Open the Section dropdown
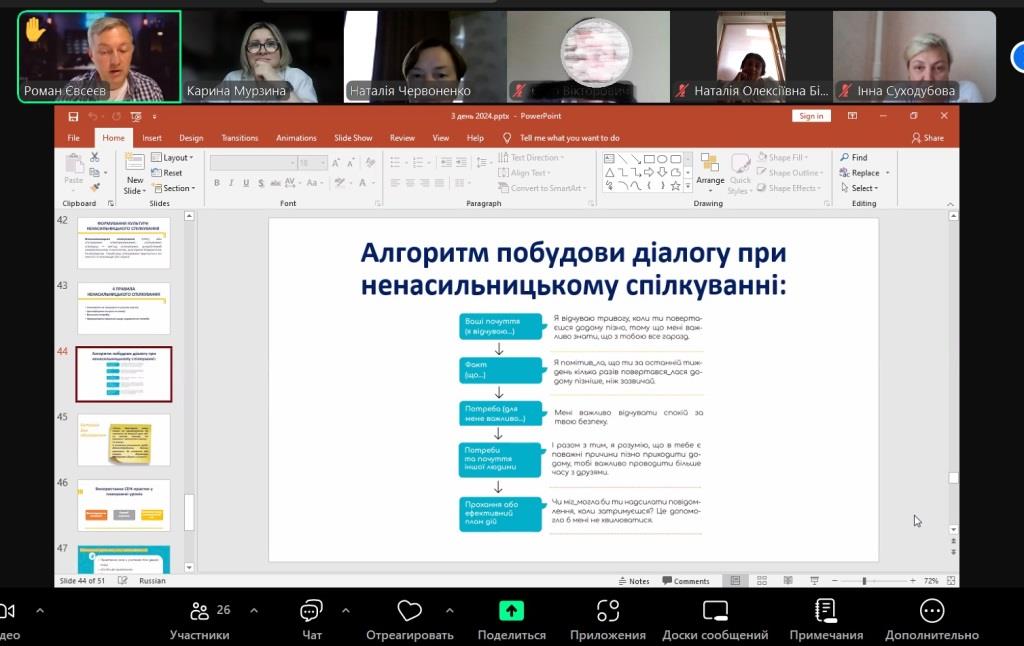Screen dimensions: 1024x646 pos(174,188)
